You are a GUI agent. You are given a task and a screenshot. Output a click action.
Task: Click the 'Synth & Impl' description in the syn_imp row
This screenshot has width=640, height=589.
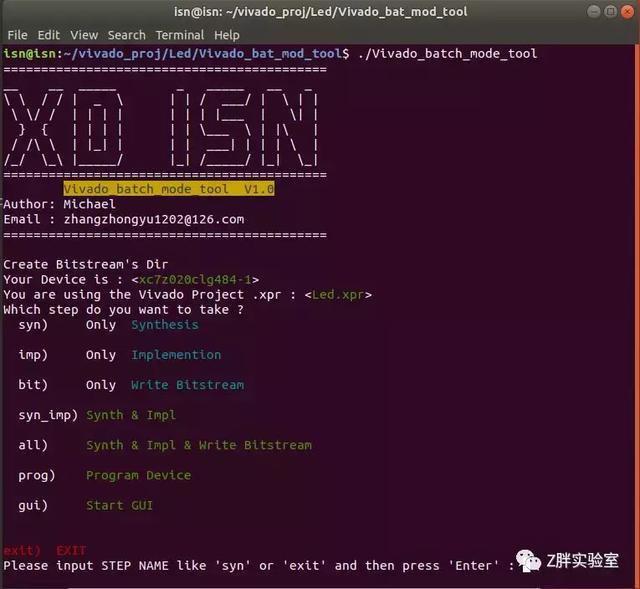[131, 415]
